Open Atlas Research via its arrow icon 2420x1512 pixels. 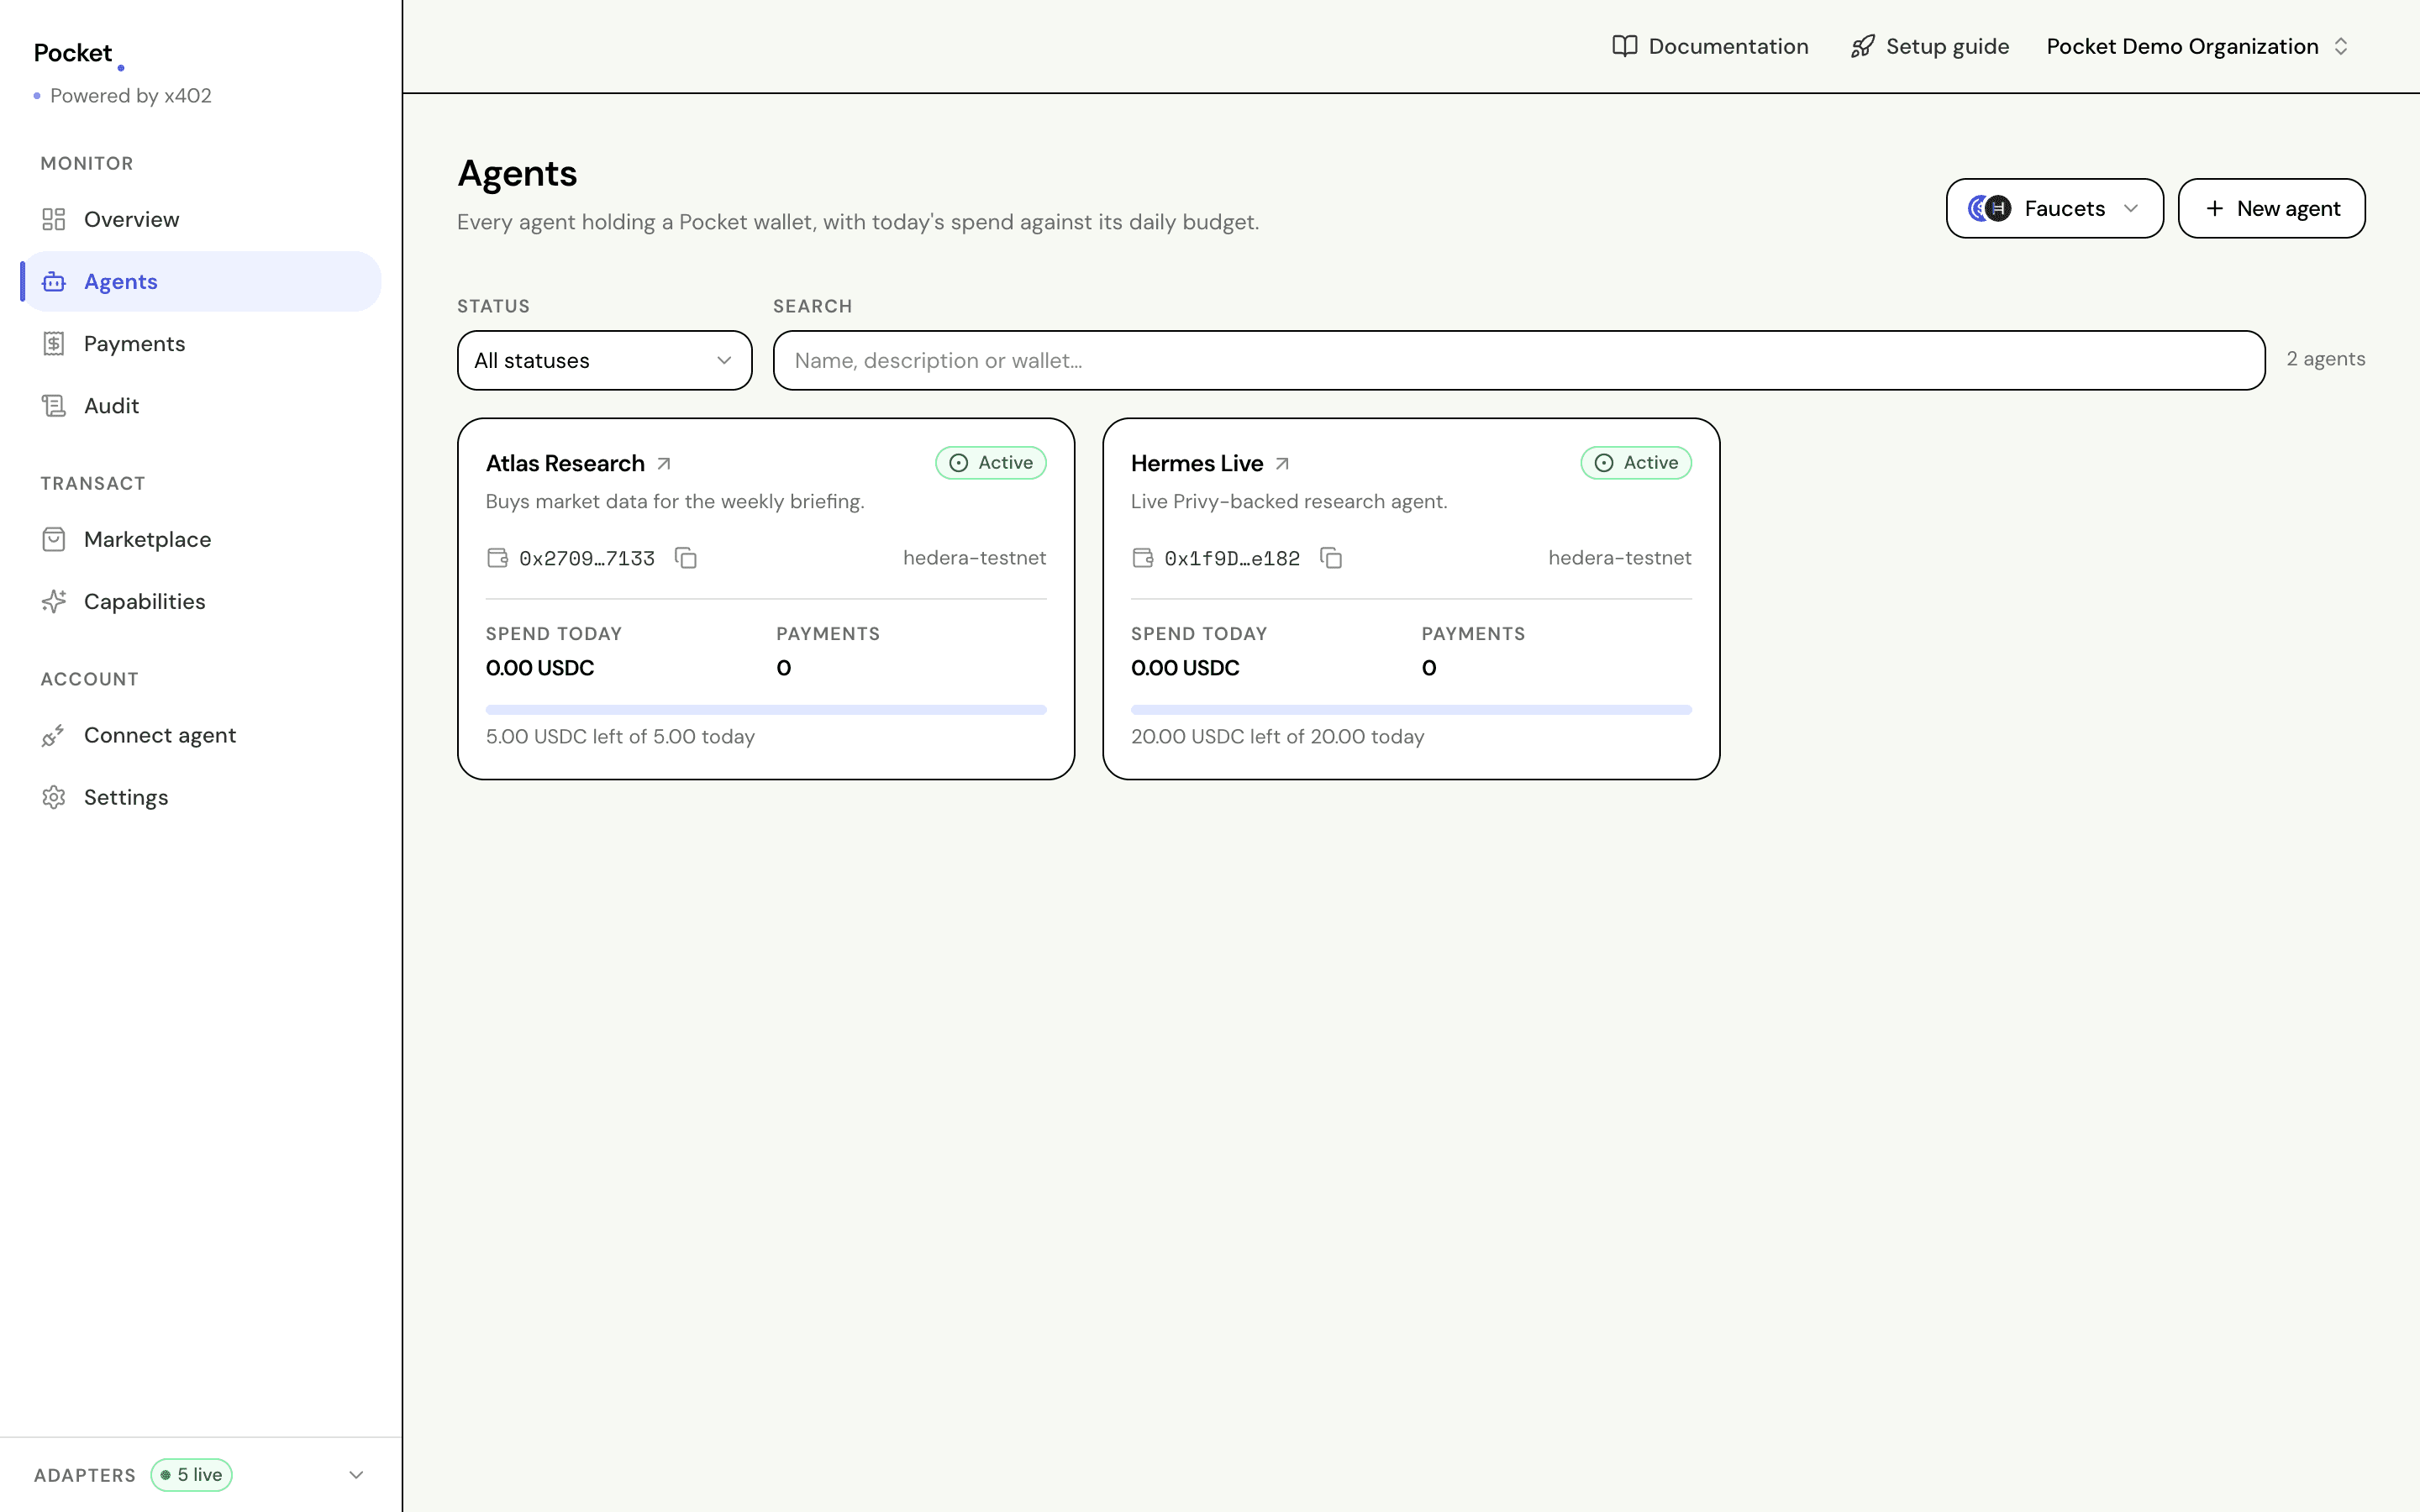[x=664, y=464]
